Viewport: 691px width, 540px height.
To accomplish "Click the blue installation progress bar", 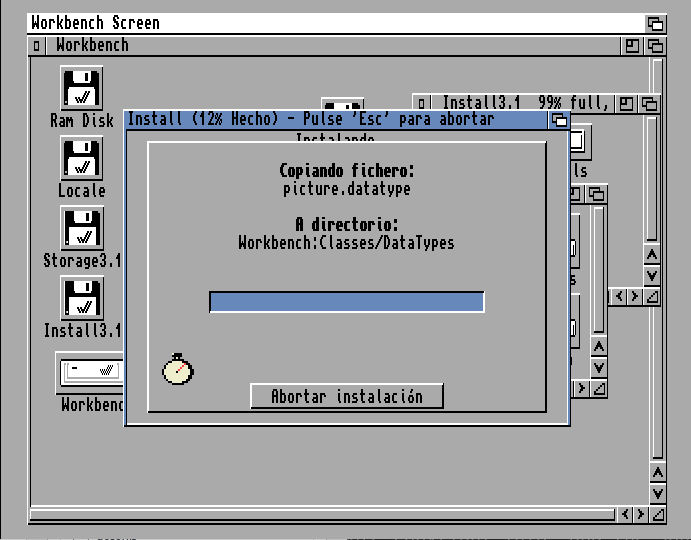I will tap(346, 302).
